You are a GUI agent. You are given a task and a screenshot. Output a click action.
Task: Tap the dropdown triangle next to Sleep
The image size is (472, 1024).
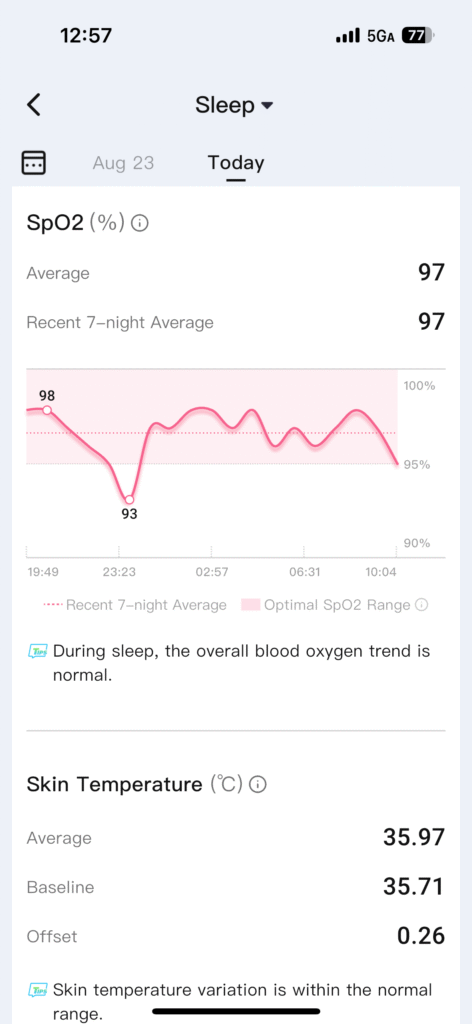(x=266, y=106)
